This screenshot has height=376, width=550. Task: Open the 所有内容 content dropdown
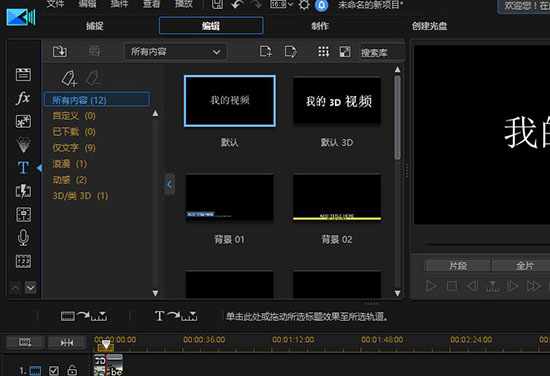[x=176, y=52]
